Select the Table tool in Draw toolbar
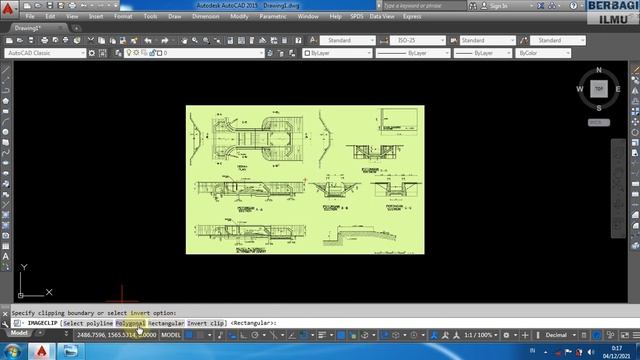640x360 pixels. (6, 246)
